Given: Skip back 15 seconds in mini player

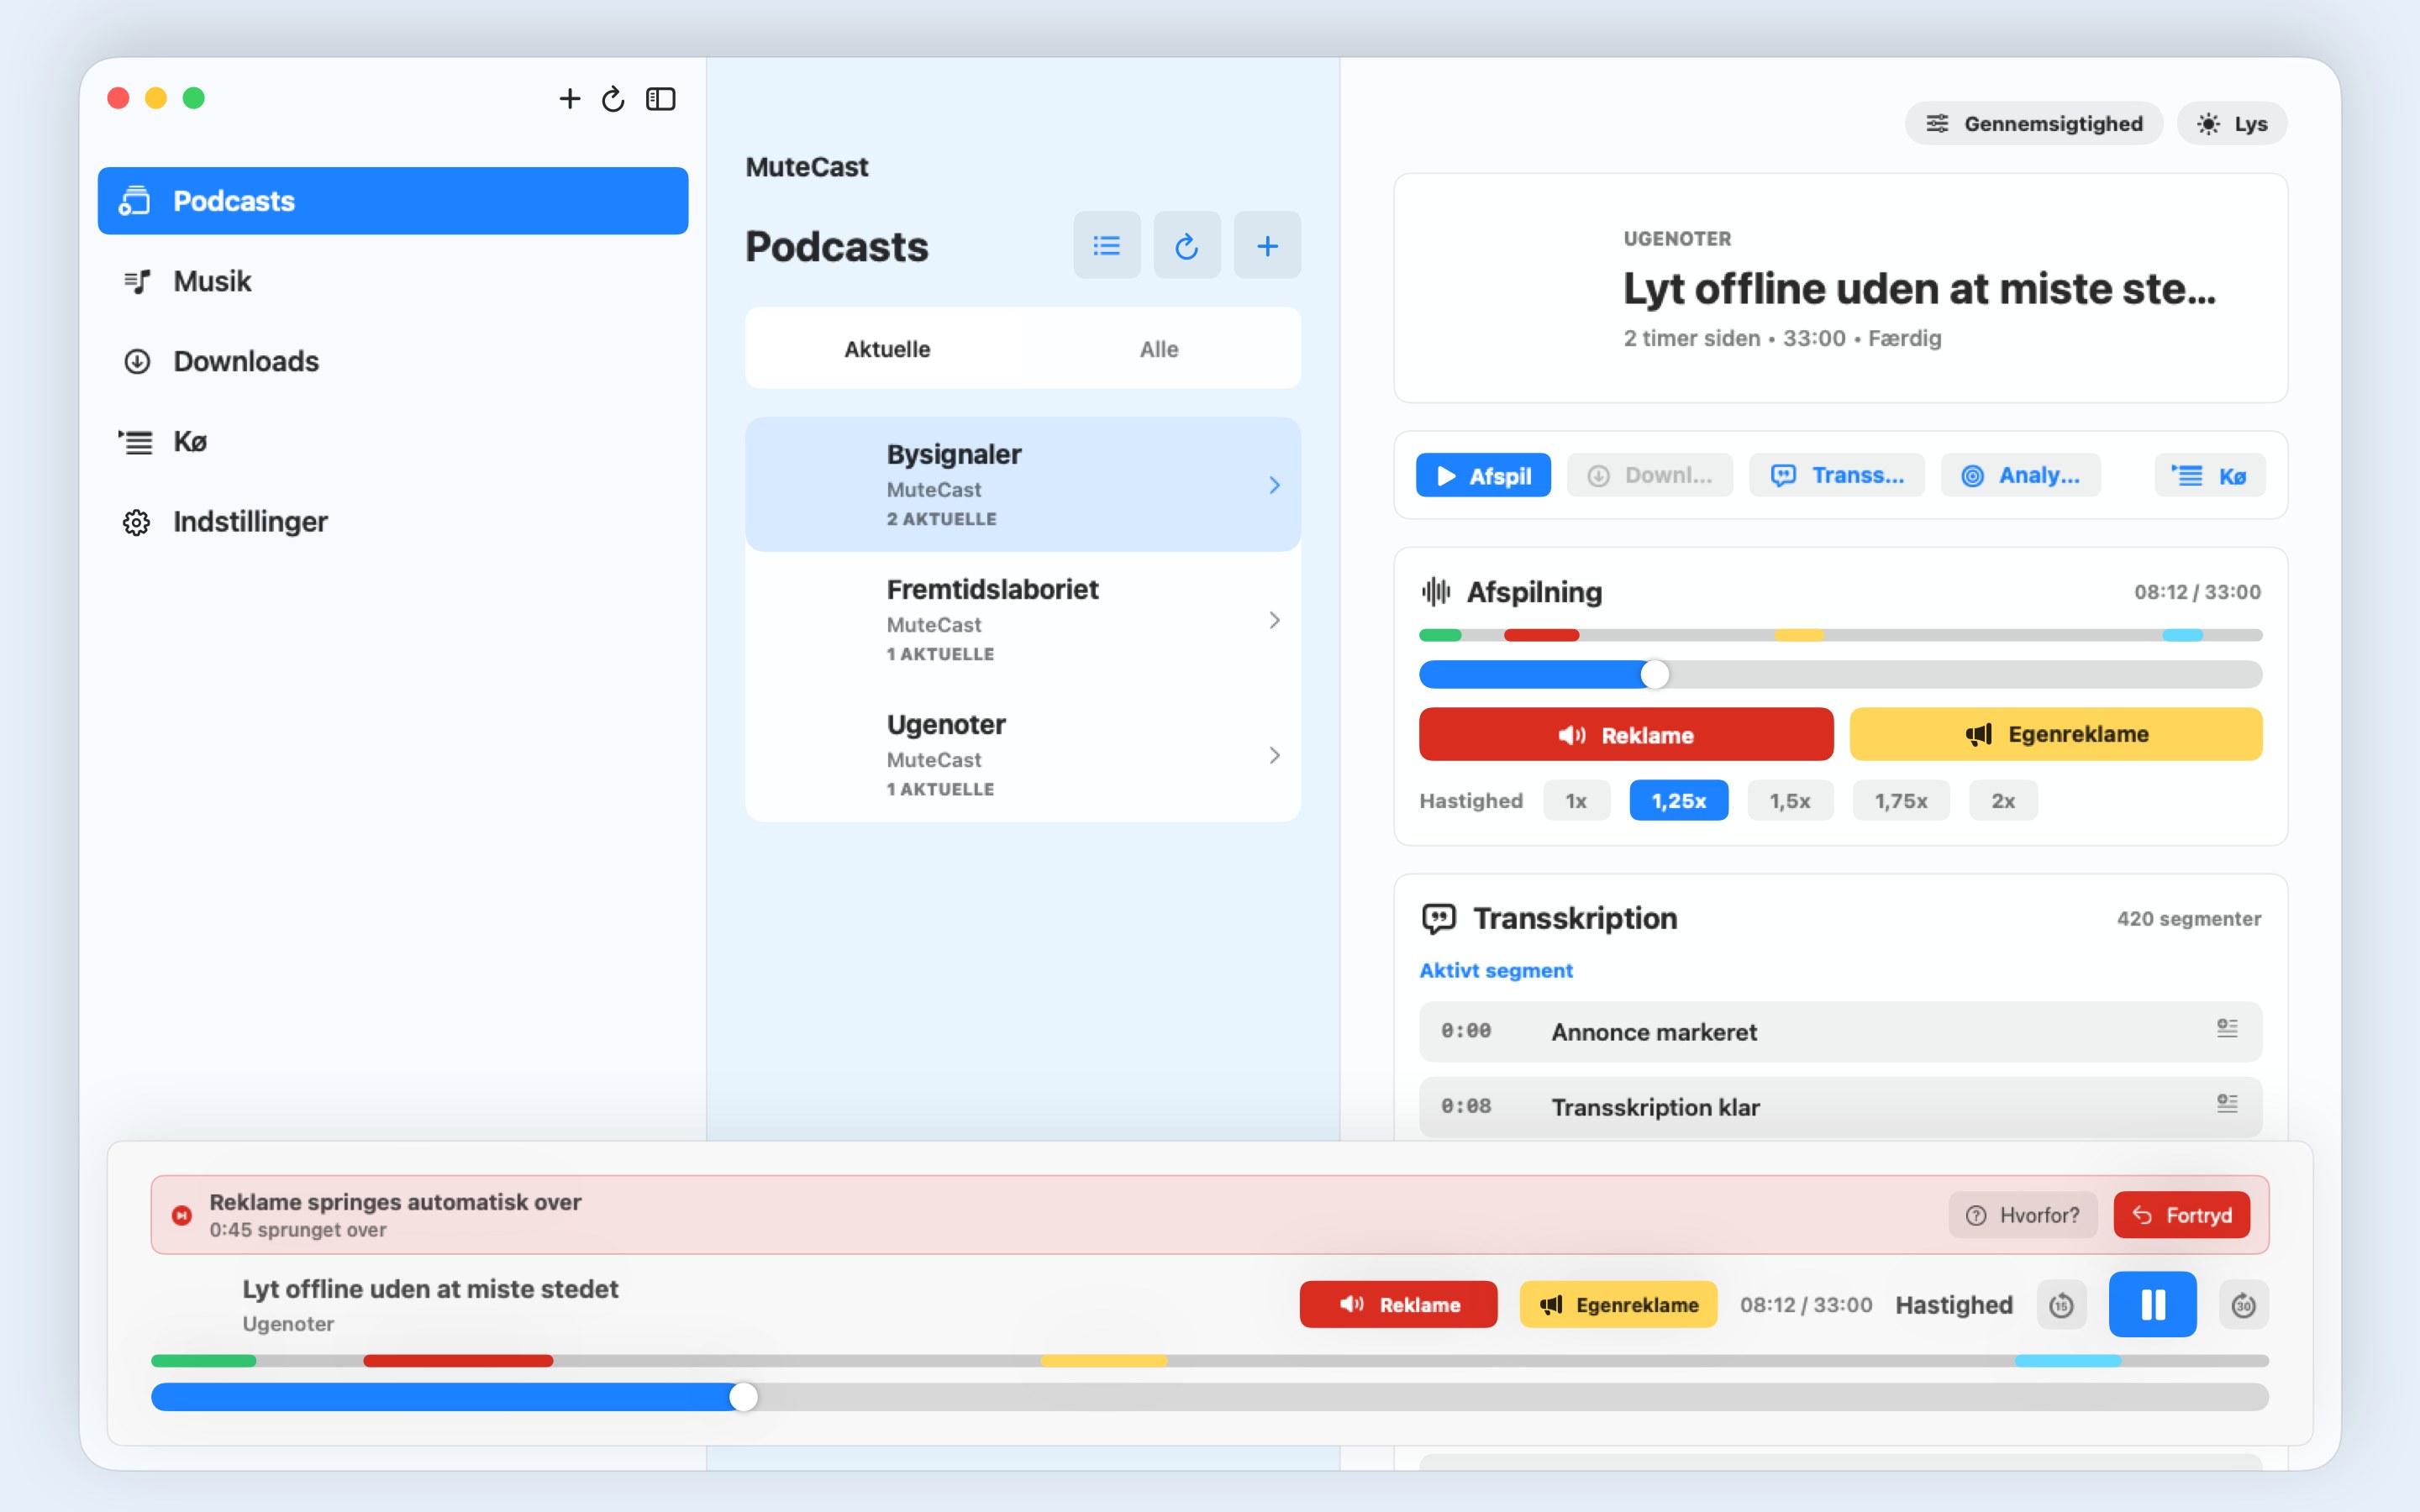Looking at the screenshot, I should pyautogui.click(x=2061, y=1304).
